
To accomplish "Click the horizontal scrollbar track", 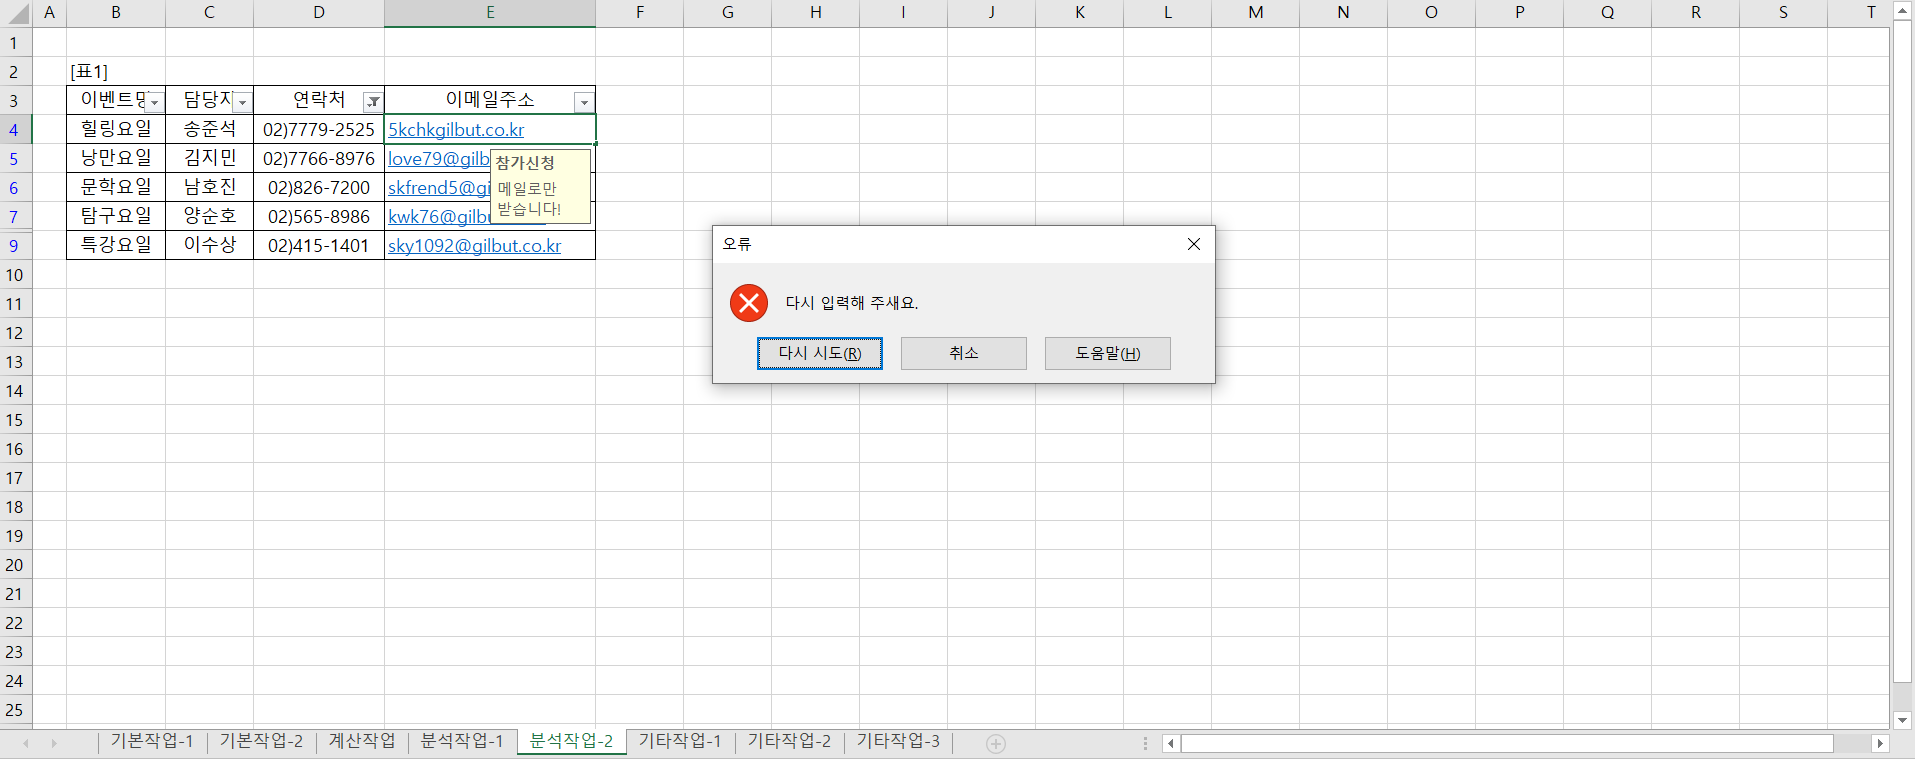I will click(1500, 743).
